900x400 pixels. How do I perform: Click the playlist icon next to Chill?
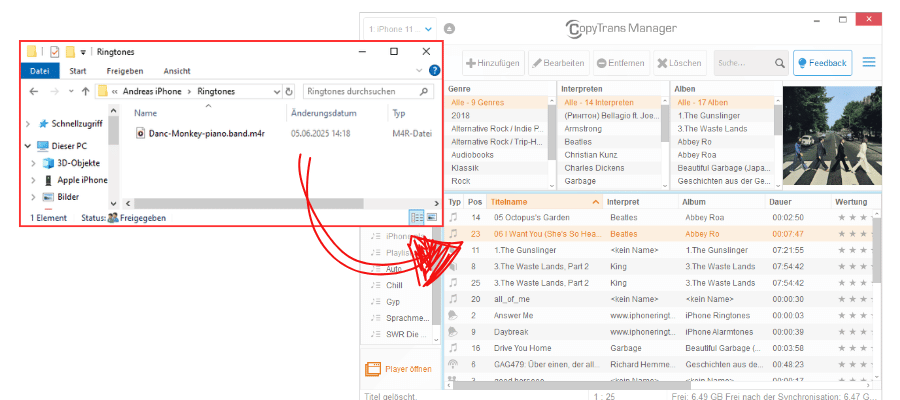click(375, 285)
